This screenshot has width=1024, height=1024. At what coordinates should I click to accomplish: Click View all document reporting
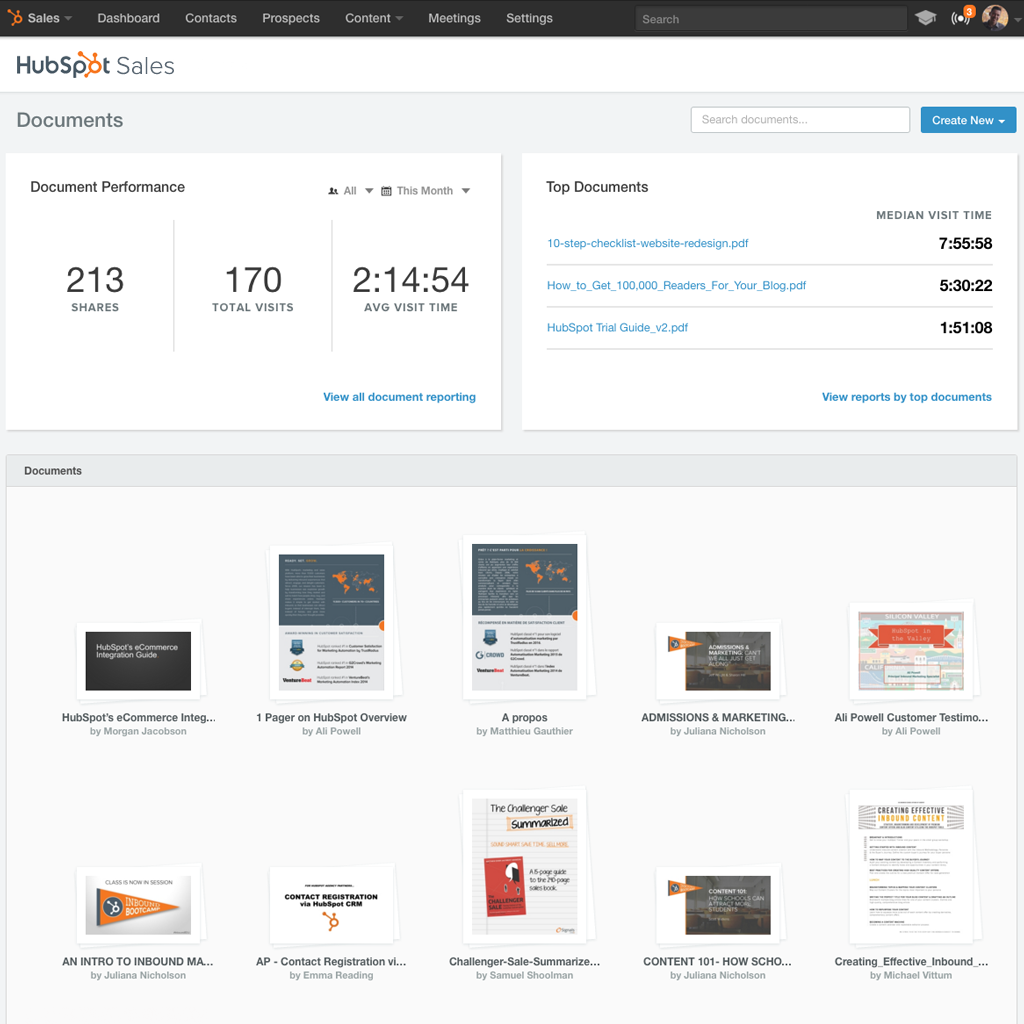(399, 397)
